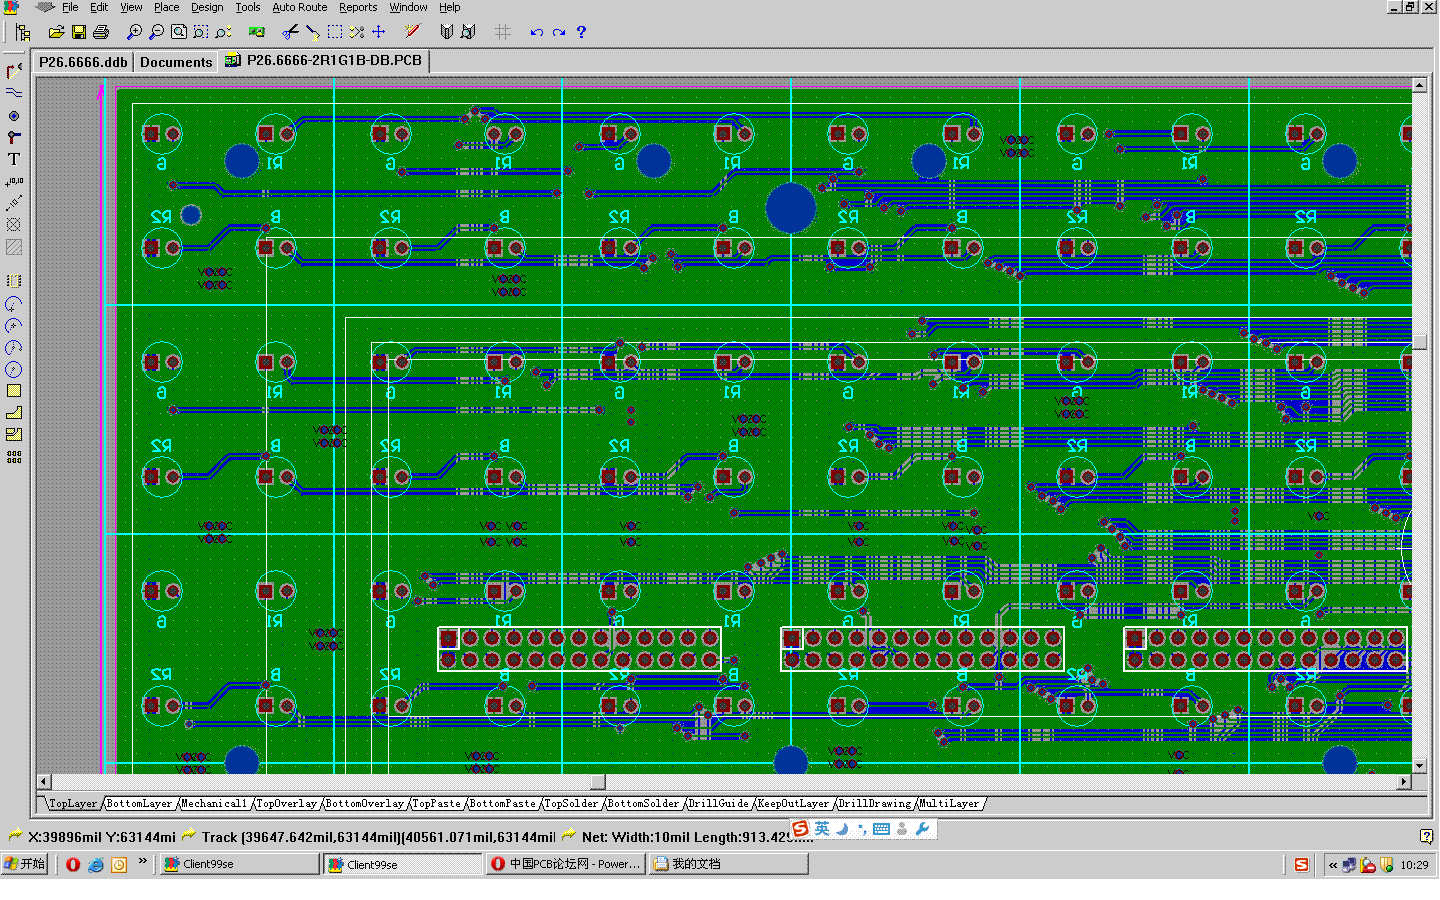
Task: Switch to the BottomLayer layer tab
Action: (x=140, y=803)
